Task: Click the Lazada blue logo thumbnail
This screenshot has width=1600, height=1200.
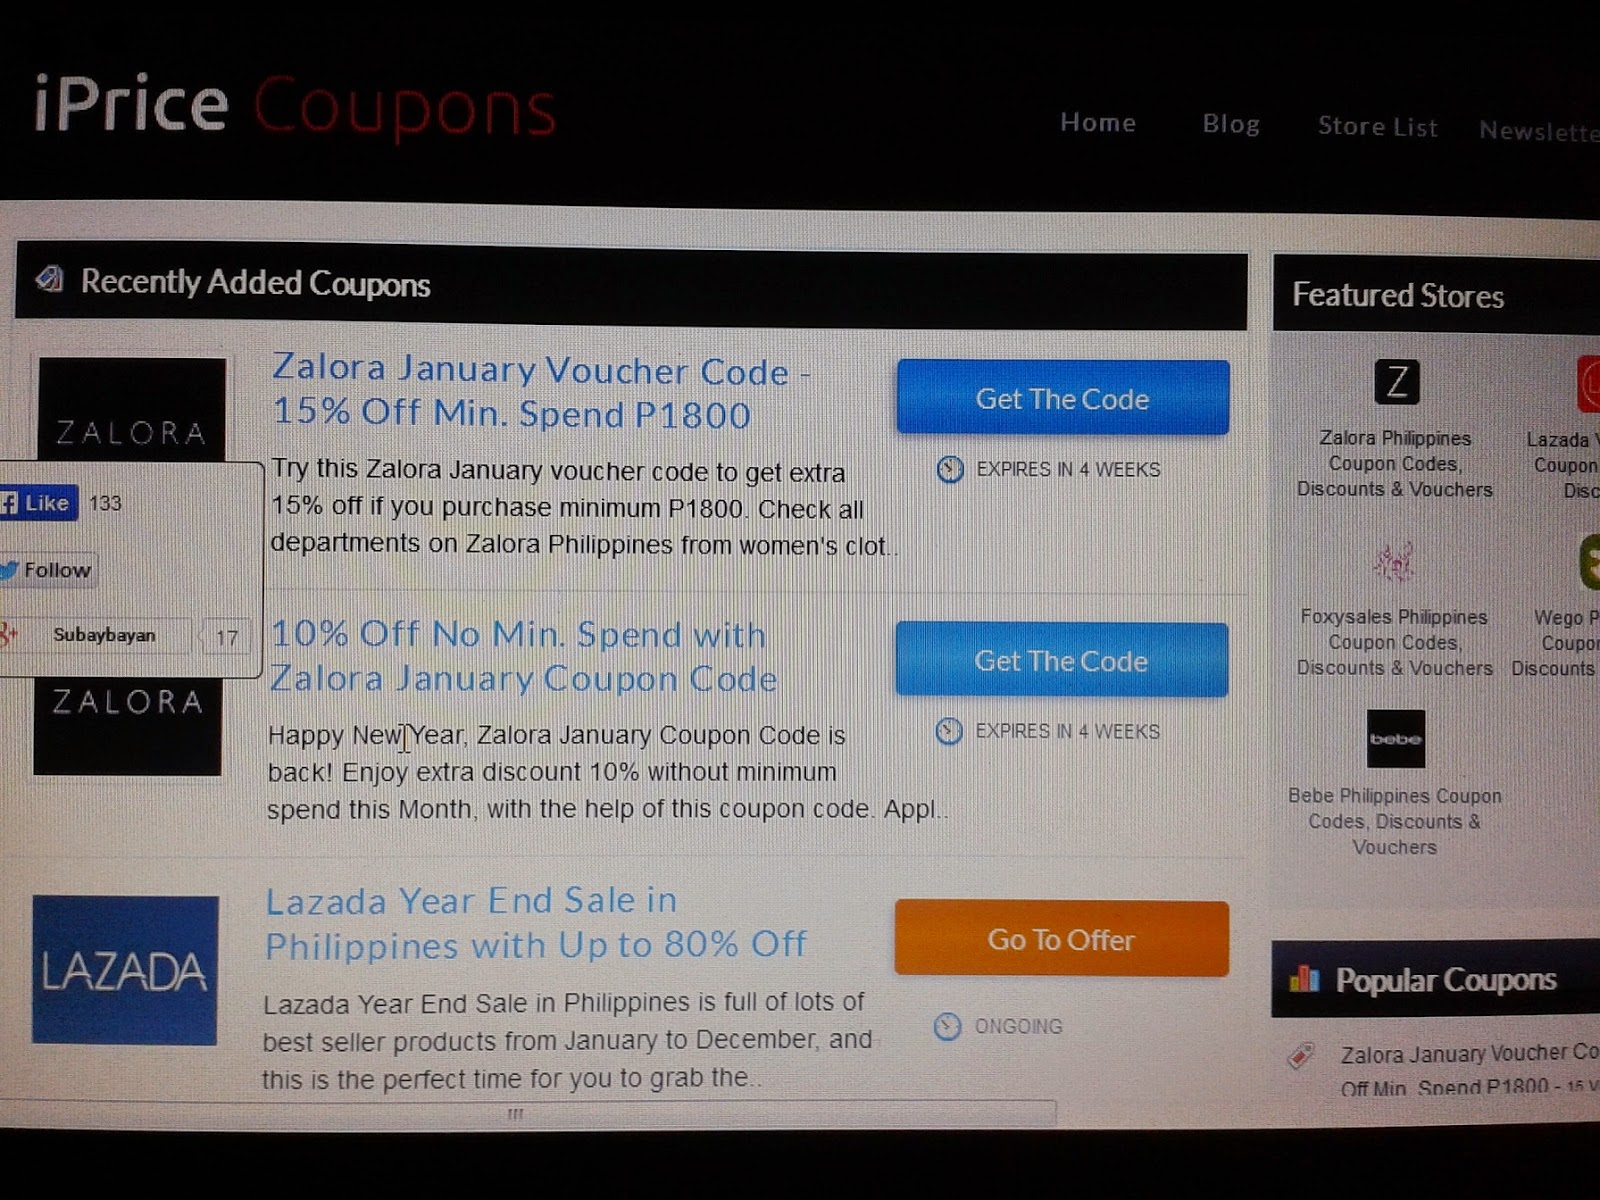Action: tap(125, 970)
